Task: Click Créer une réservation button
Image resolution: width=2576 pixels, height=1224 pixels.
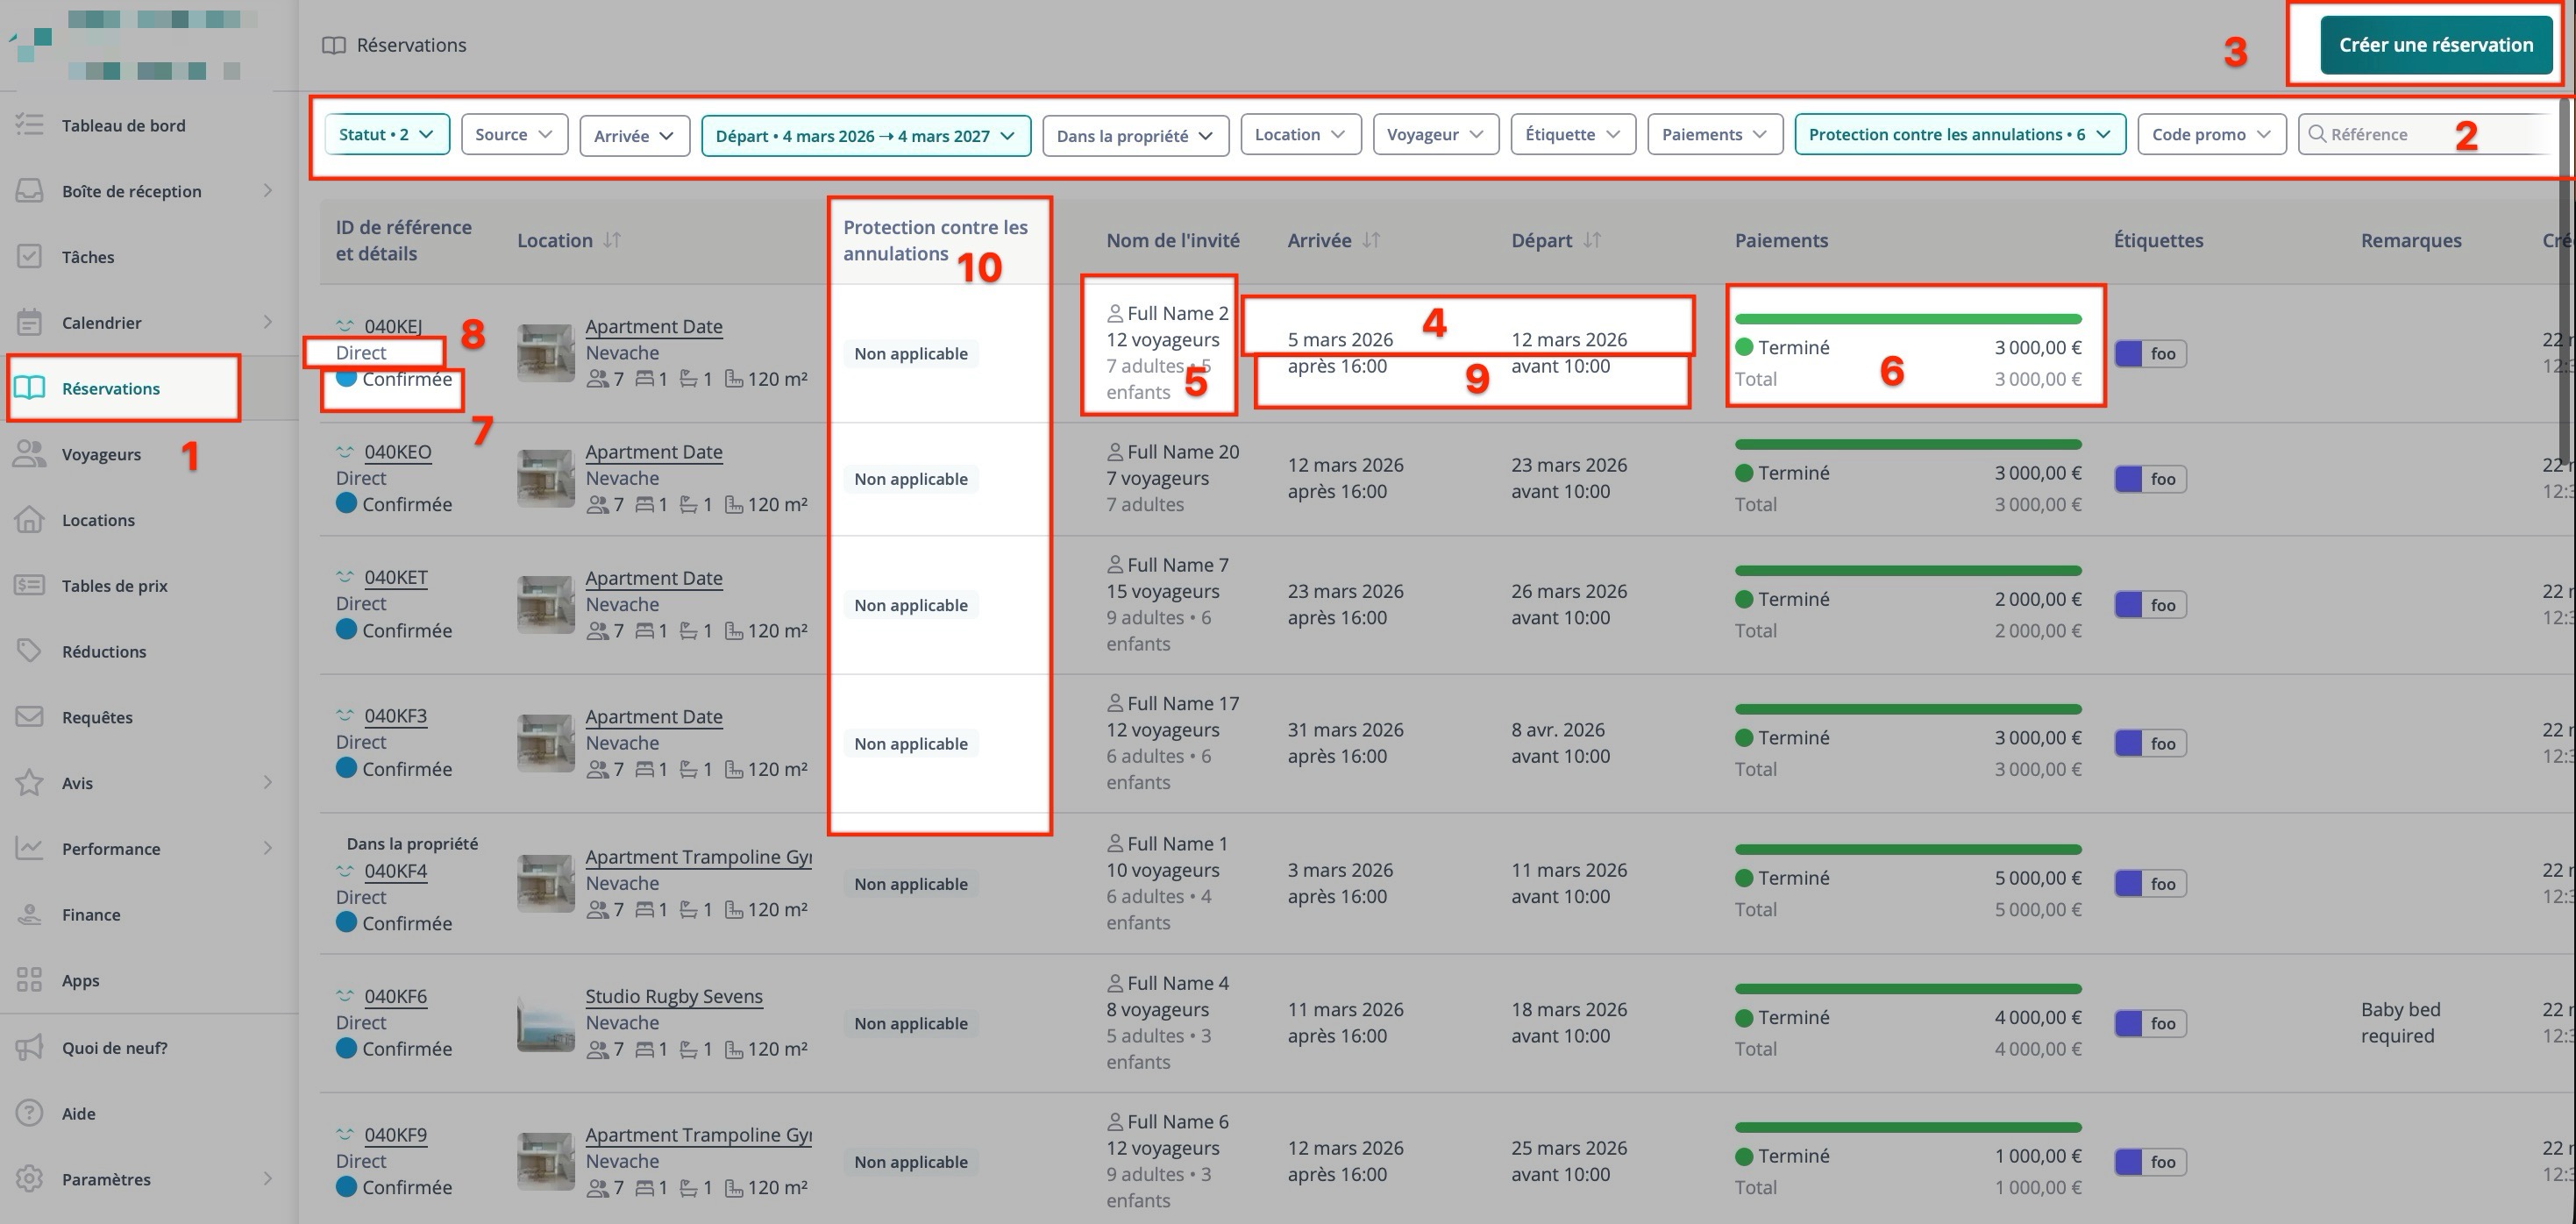Action: click(x=2435, y=45)
